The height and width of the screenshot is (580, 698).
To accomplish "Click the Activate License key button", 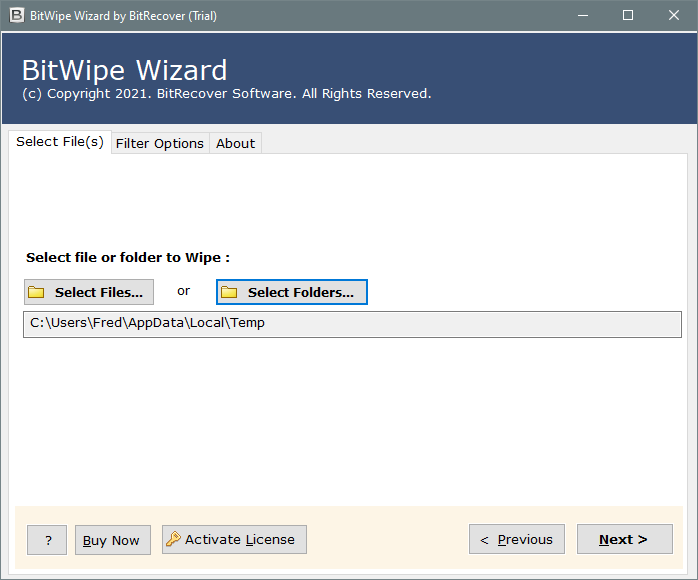I will point(234,539).
